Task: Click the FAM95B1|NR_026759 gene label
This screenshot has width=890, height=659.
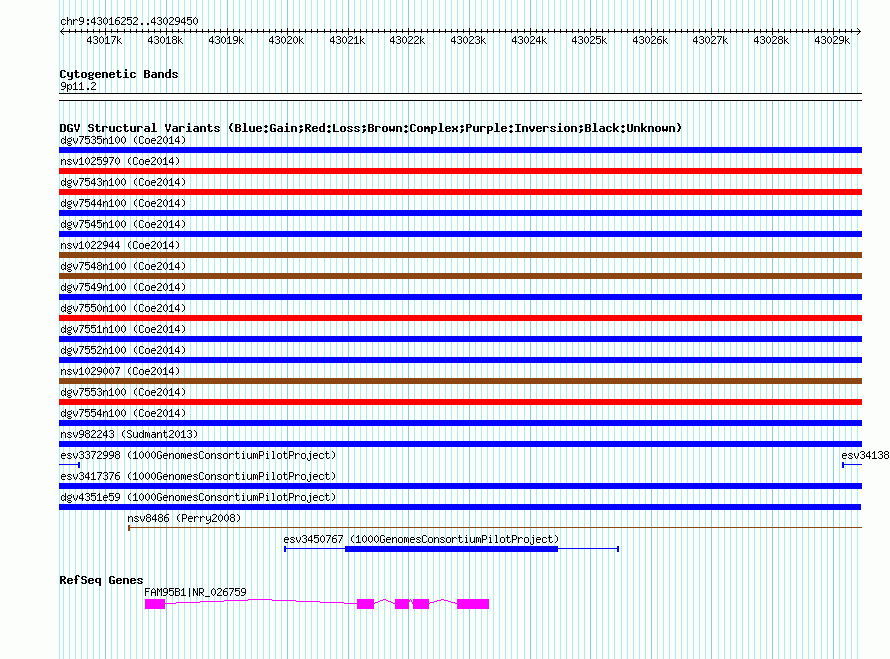Action: pyautogui.click(x=195, y=592)
